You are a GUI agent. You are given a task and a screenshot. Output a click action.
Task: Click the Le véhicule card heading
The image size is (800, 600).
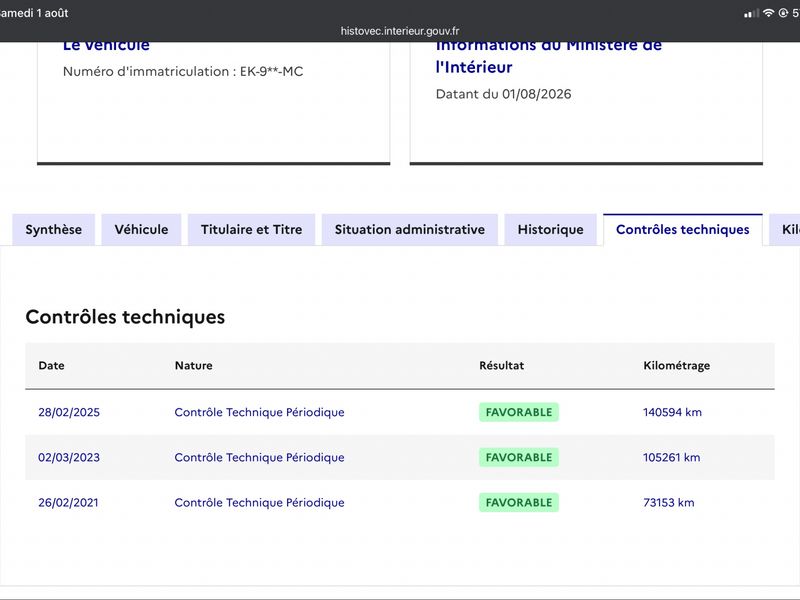(106, 46)
